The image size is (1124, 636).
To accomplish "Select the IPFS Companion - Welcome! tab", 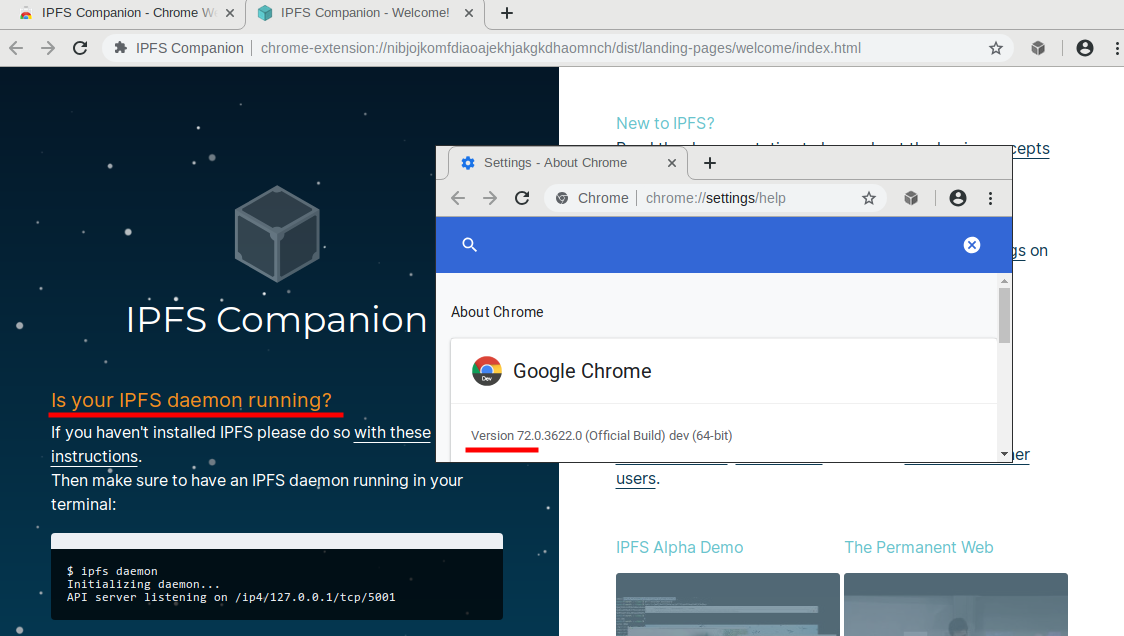I will (364, 13).
